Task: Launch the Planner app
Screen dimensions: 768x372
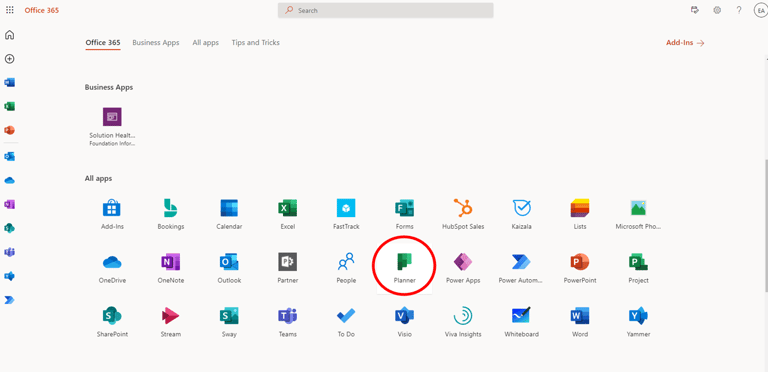Action: [x=405, y=267]
